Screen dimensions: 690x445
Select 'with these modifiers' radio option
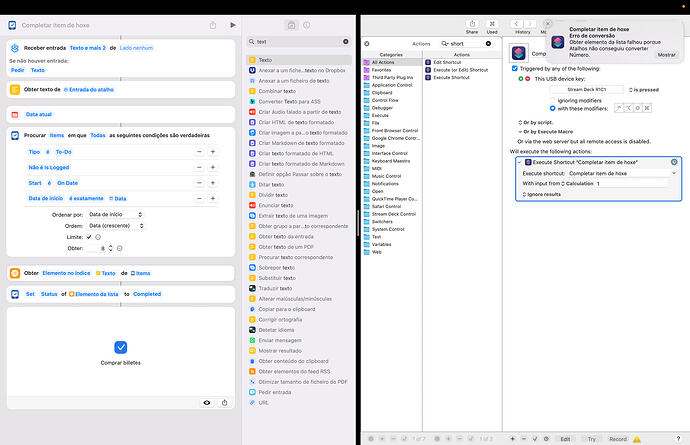[552, 108]
